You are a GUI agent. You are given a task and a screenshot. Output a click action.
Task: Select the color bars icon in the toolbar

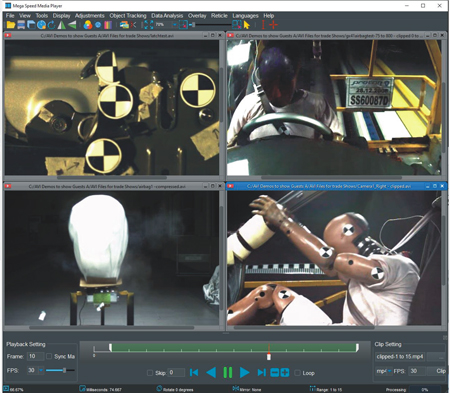pos(108,25)
